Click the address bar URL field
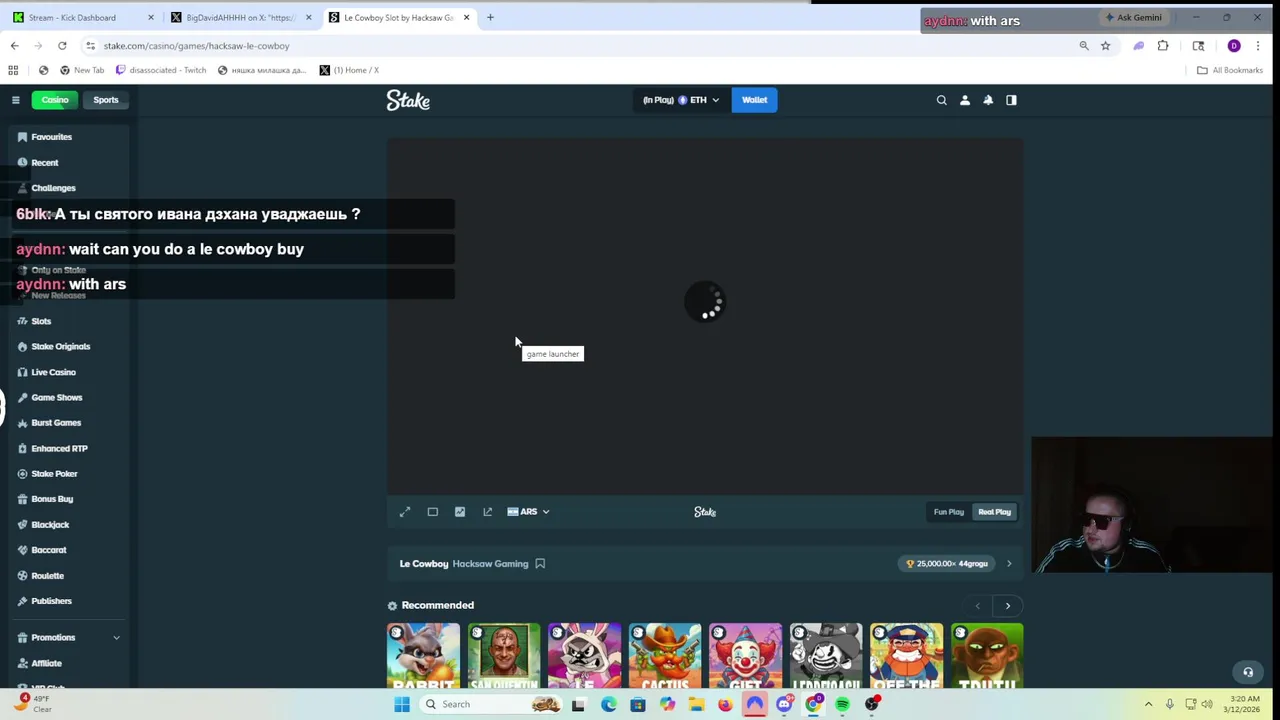Image resolution: width=1280 pixels, height=720 pixels. 580,46
